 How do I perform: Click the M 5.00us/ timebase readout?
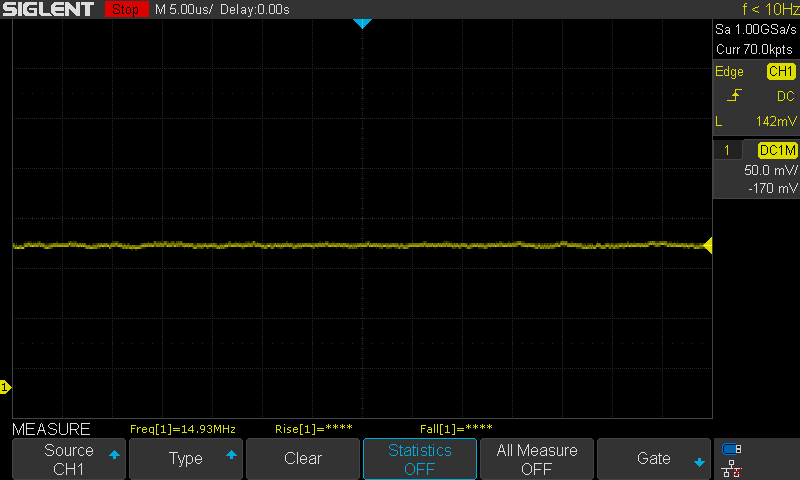click(184, 10)
